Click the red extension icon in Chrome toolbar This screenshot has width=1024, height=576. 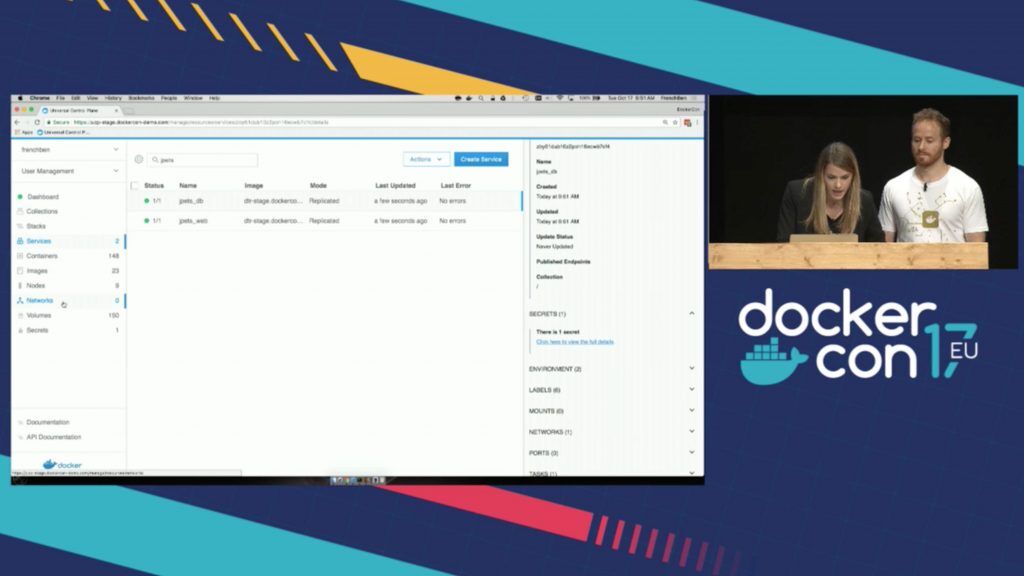(687, 122)
